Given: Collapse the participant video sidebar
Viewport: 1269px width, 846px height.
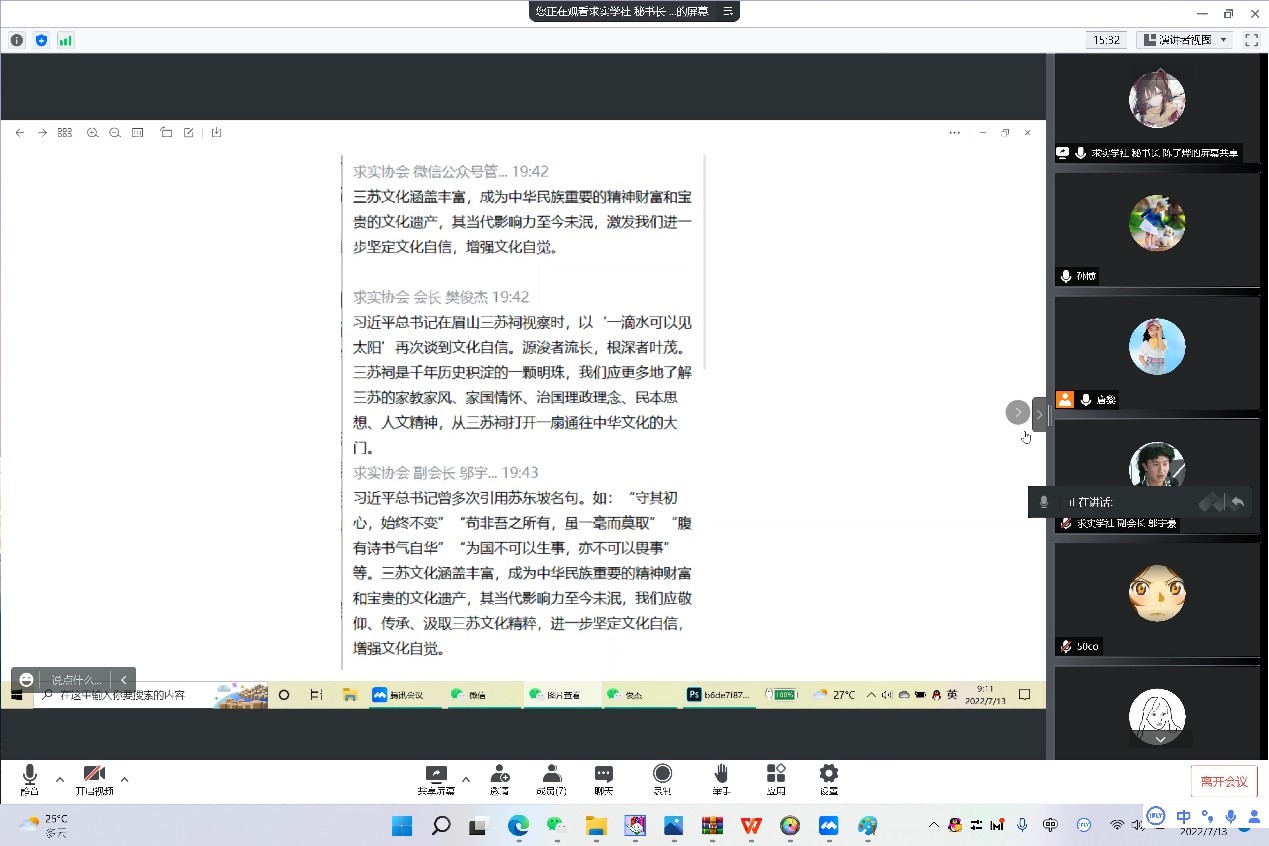Looking at the screenshot, I should pyautogui.click(x=1039, y=413).
